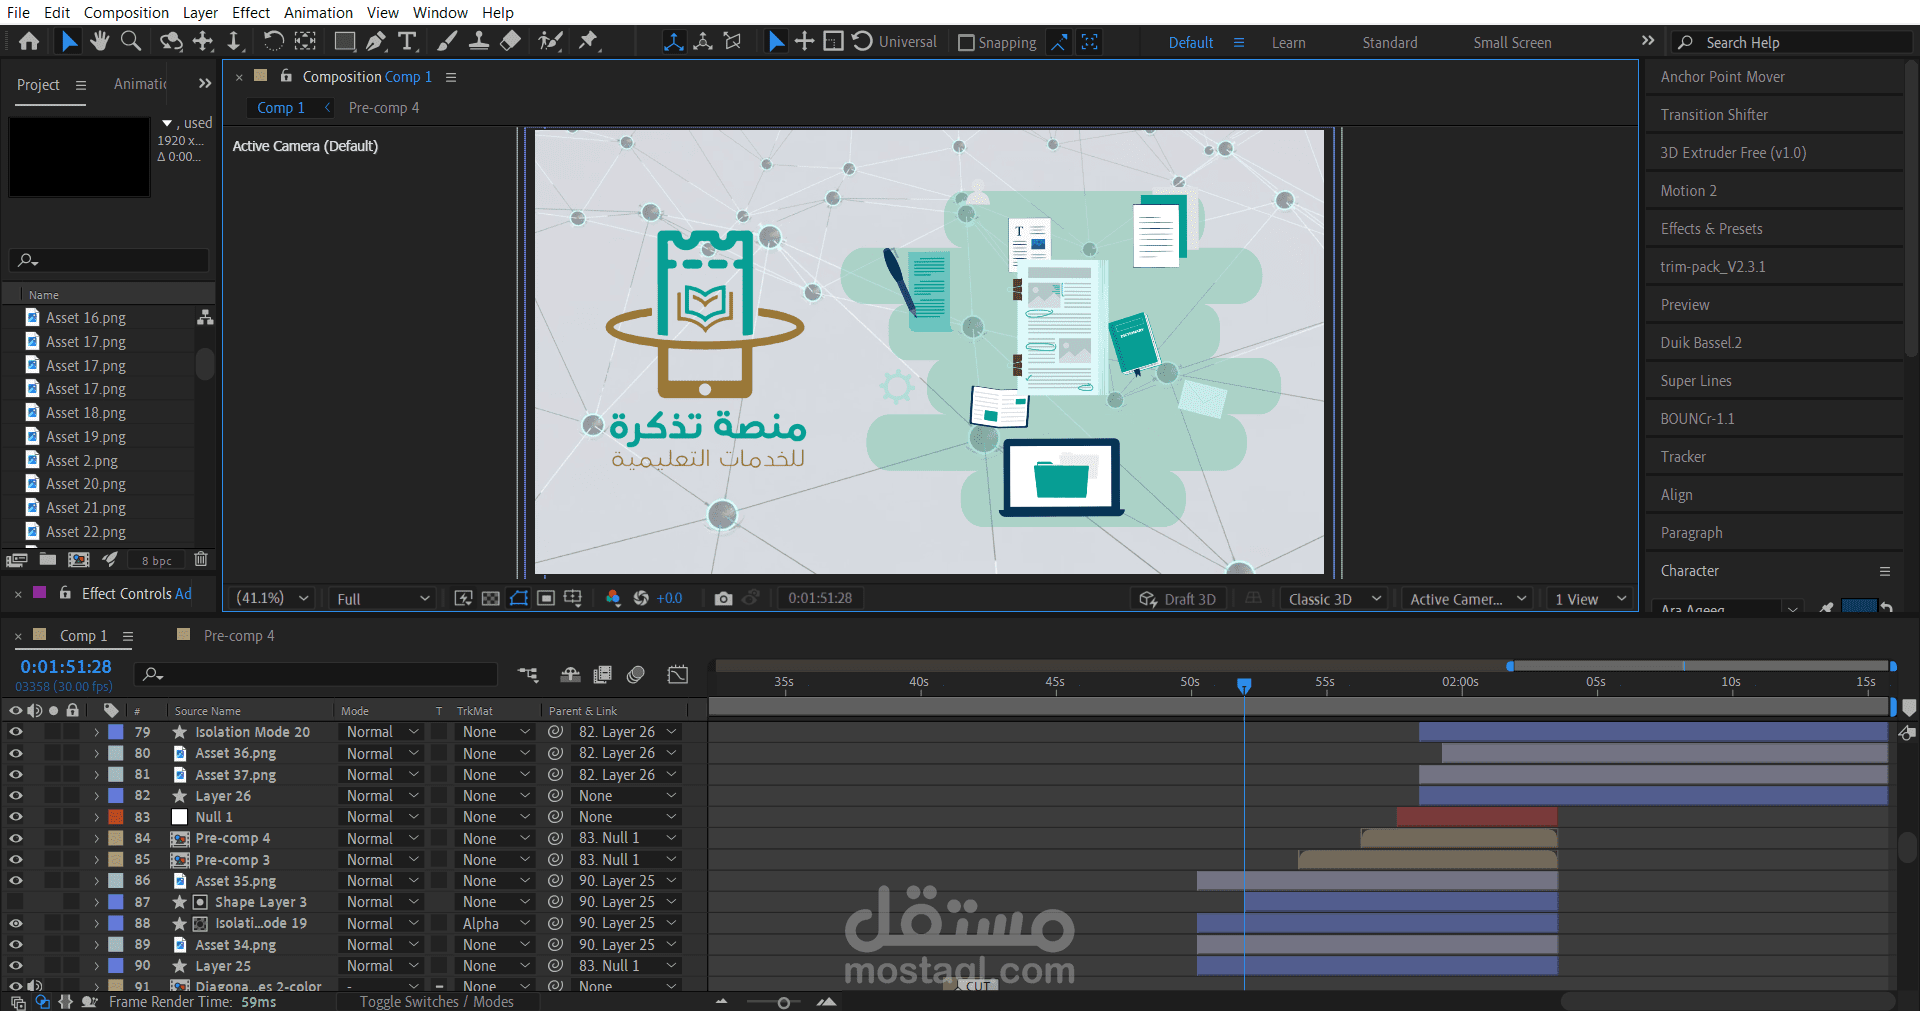Select the Roto Brush tool
Screen dimensions: 1920x1011
tap(550, 42)
